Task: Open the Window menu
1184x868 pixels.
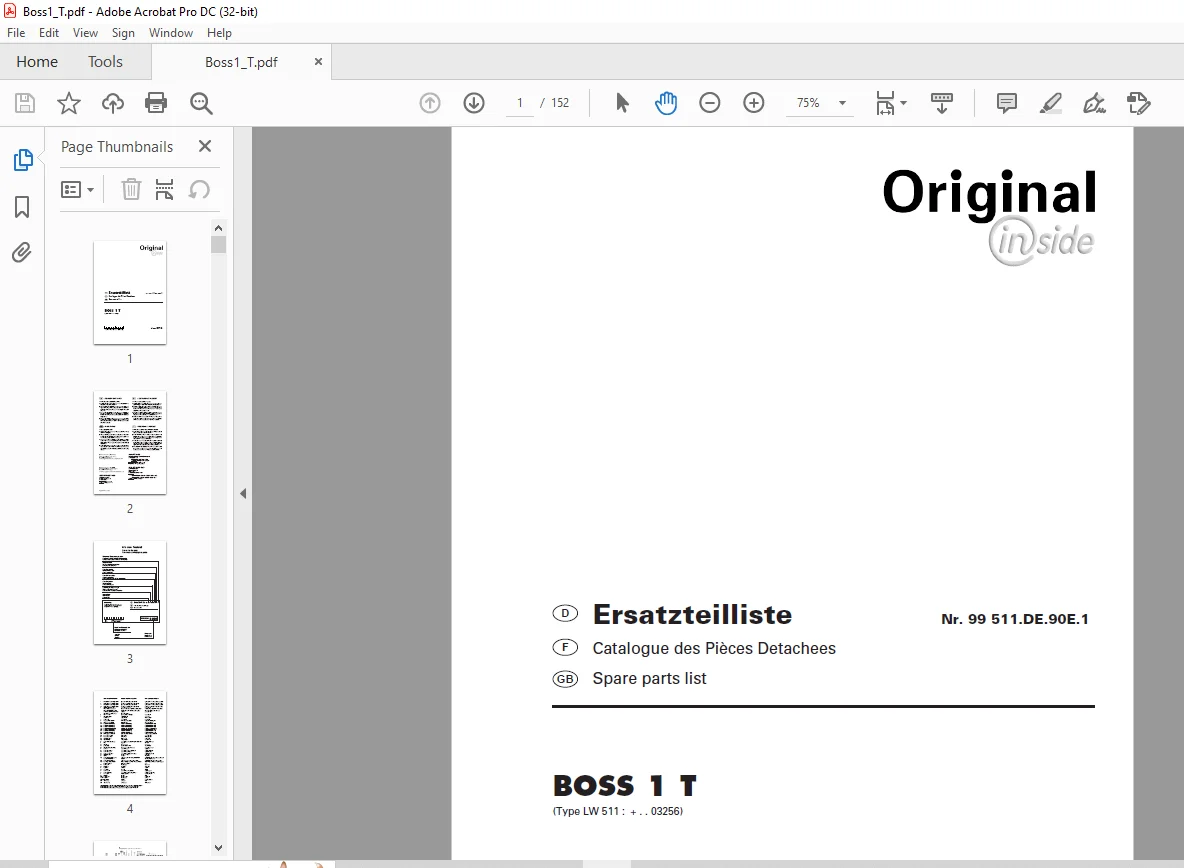Action: pos(171,32)
